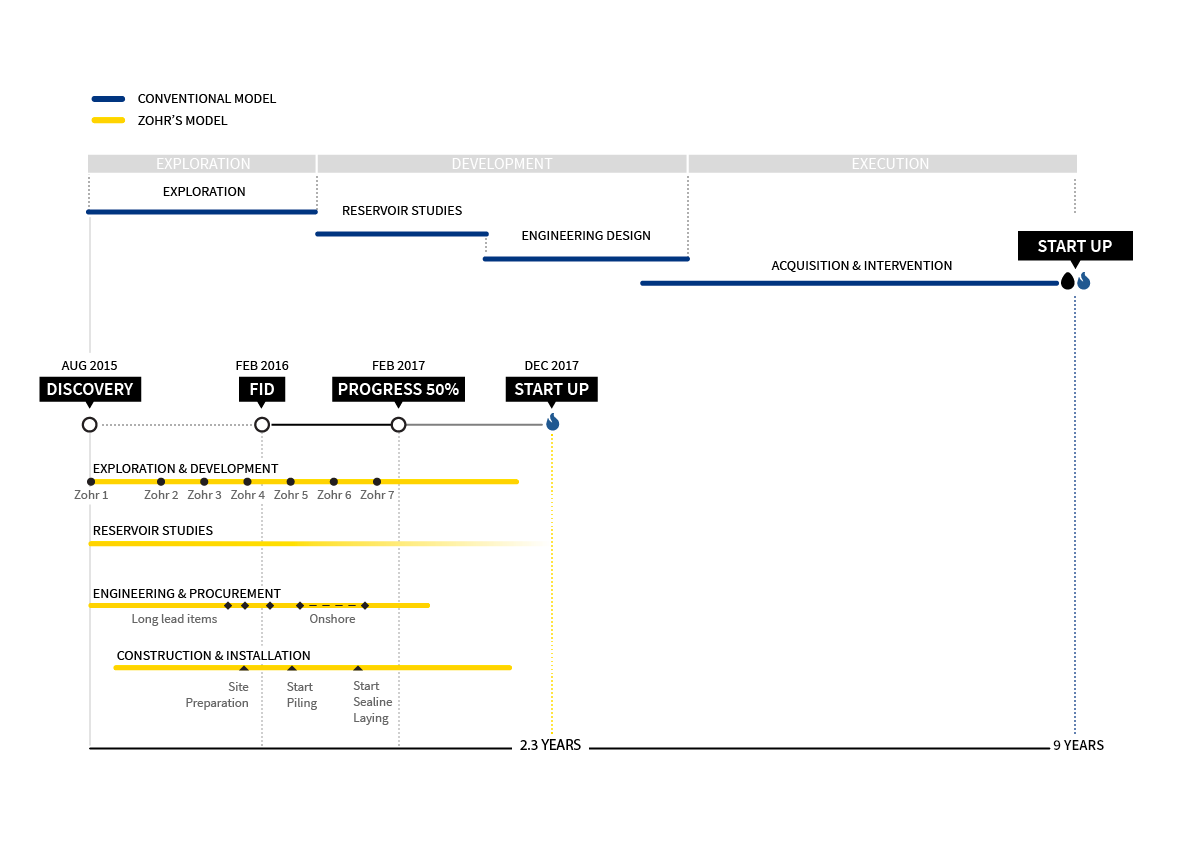Click the EXECUTION gray header segment
Image resolution: width=1183 pixels, height=863 pixels.
(x=883, y=164)
